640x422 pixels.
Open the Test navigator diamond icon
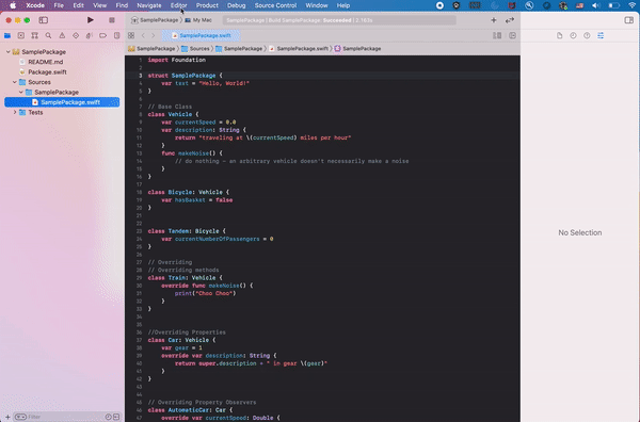pyautogui.click(x=76, y=36)
